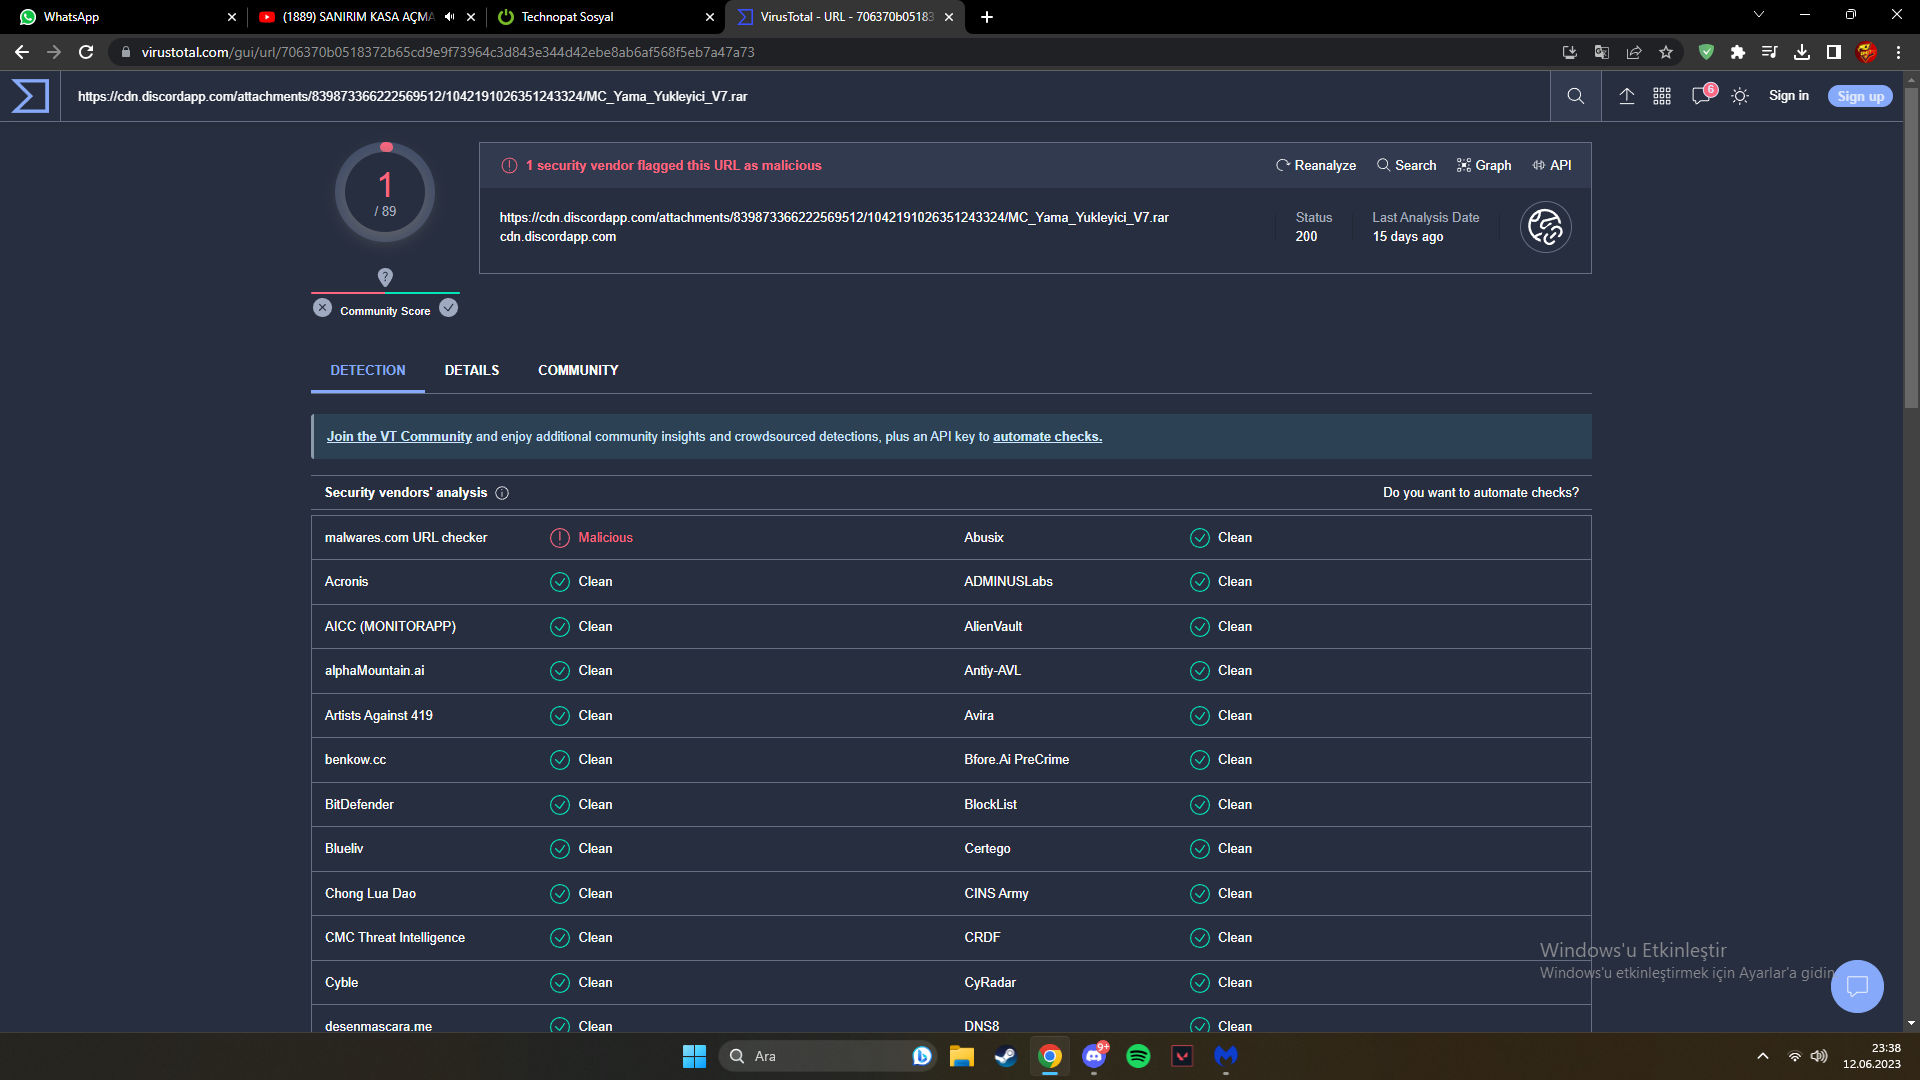
Task: Open the search magnifier icon in header
Action: 1575,96
